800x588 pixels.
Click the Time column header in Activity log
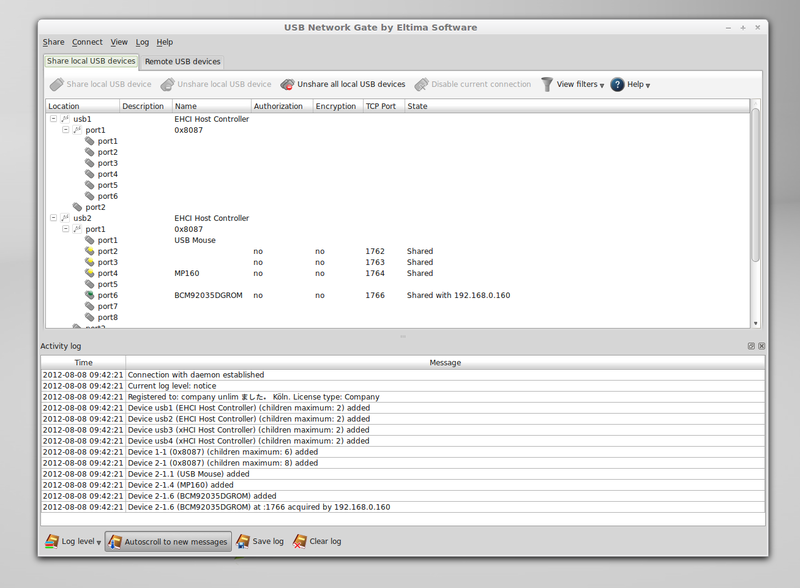[x=83, y=362]
